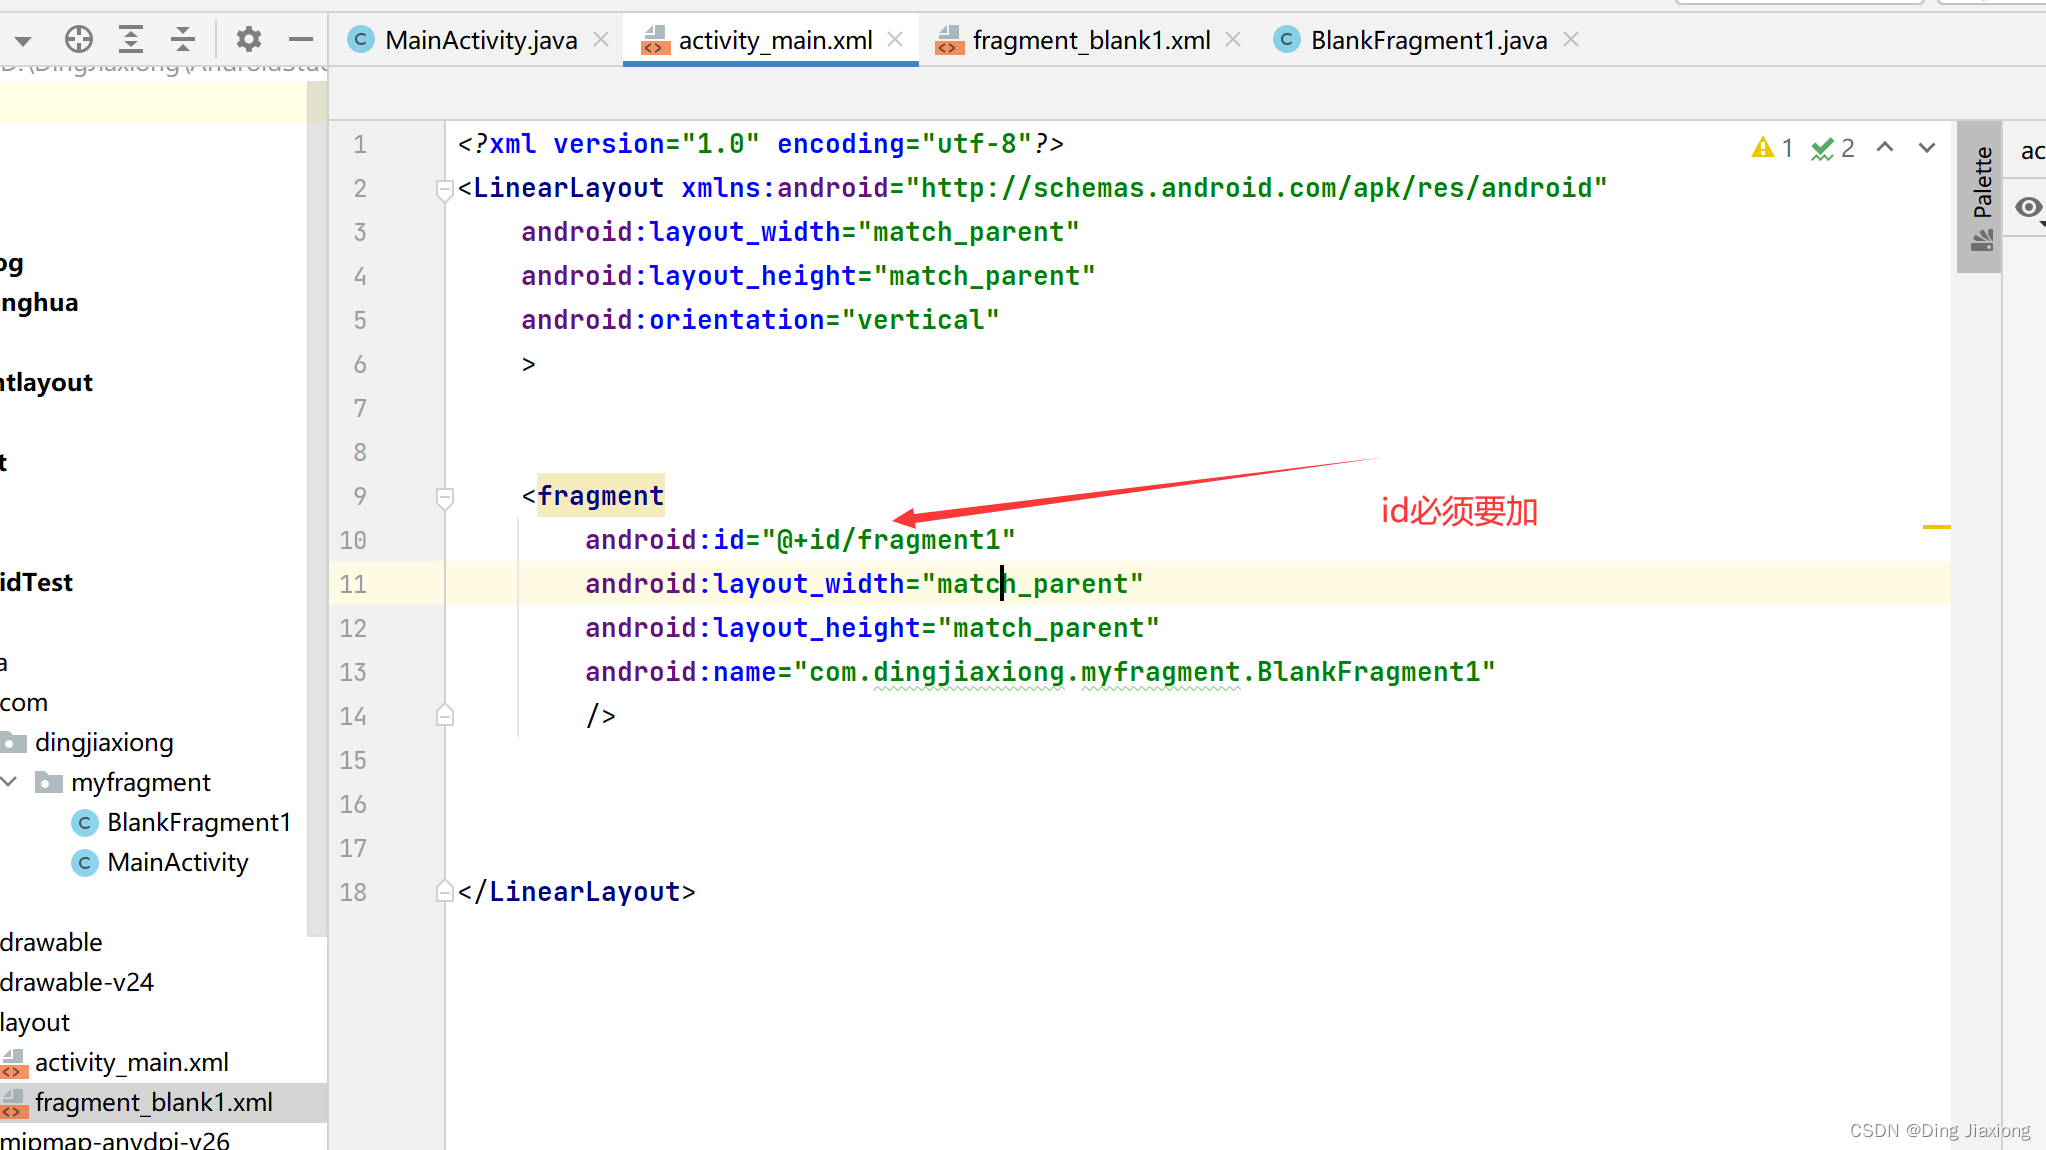Hide the project panel with minus icon
The height and width of the screenshot is (1150, 2046).
pos(300,40)
